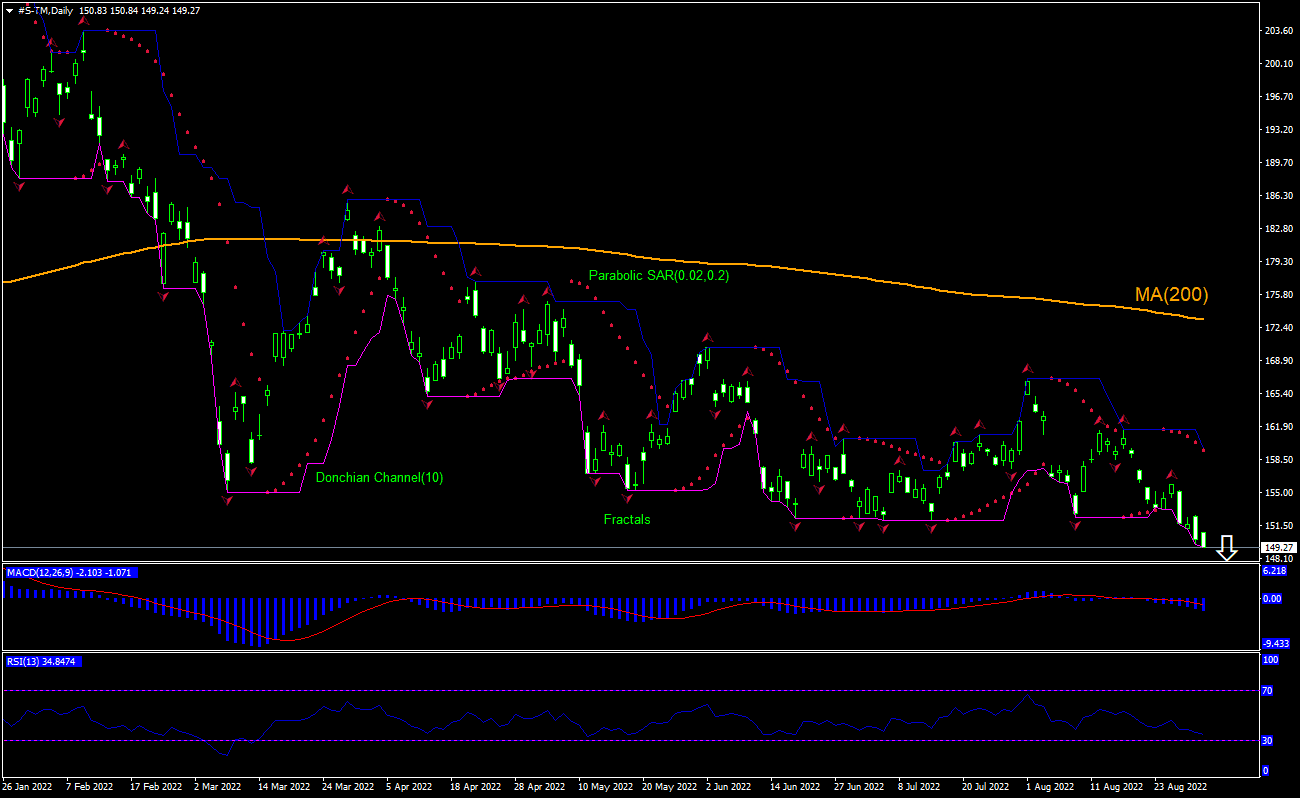
Task: Click the current price tag 149.27
Action: tap(1279, 548)
